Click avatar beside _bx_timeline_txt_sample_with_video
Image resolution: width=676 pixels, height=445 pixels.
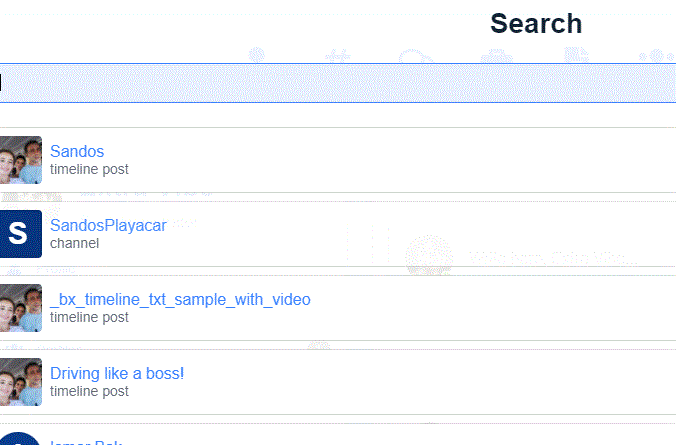(x=20, y=308)
